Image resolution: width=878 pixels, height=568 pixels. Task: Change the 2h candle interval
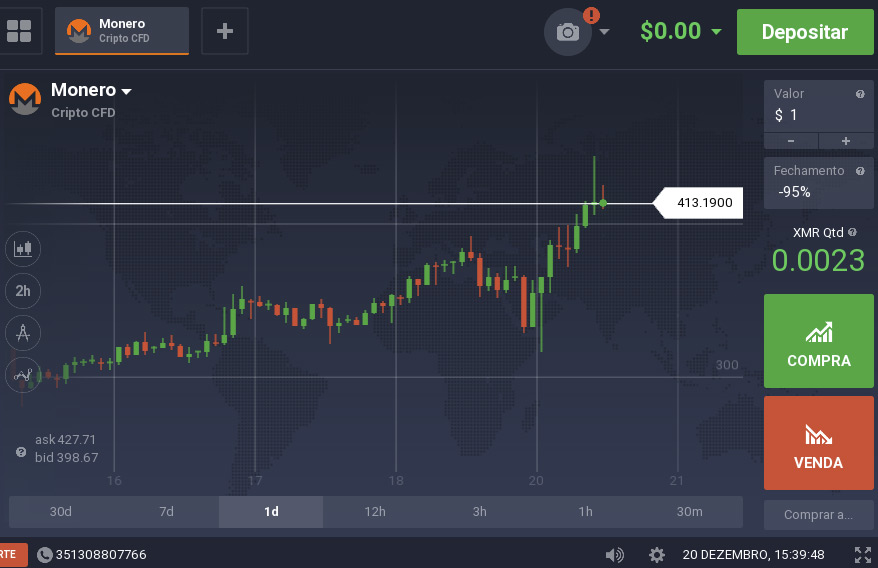click(x=23, y=291)
